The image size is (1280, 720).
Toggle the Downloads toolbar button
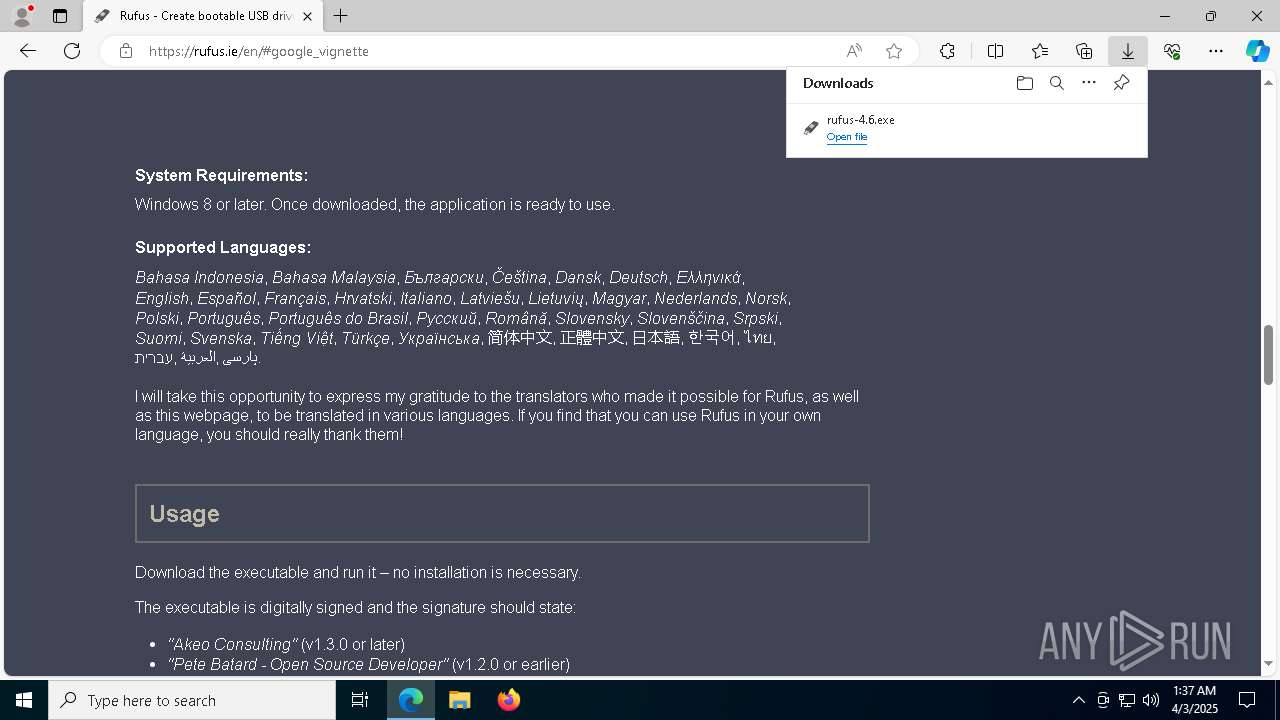pyautogui.click(x=1128, y=51)
